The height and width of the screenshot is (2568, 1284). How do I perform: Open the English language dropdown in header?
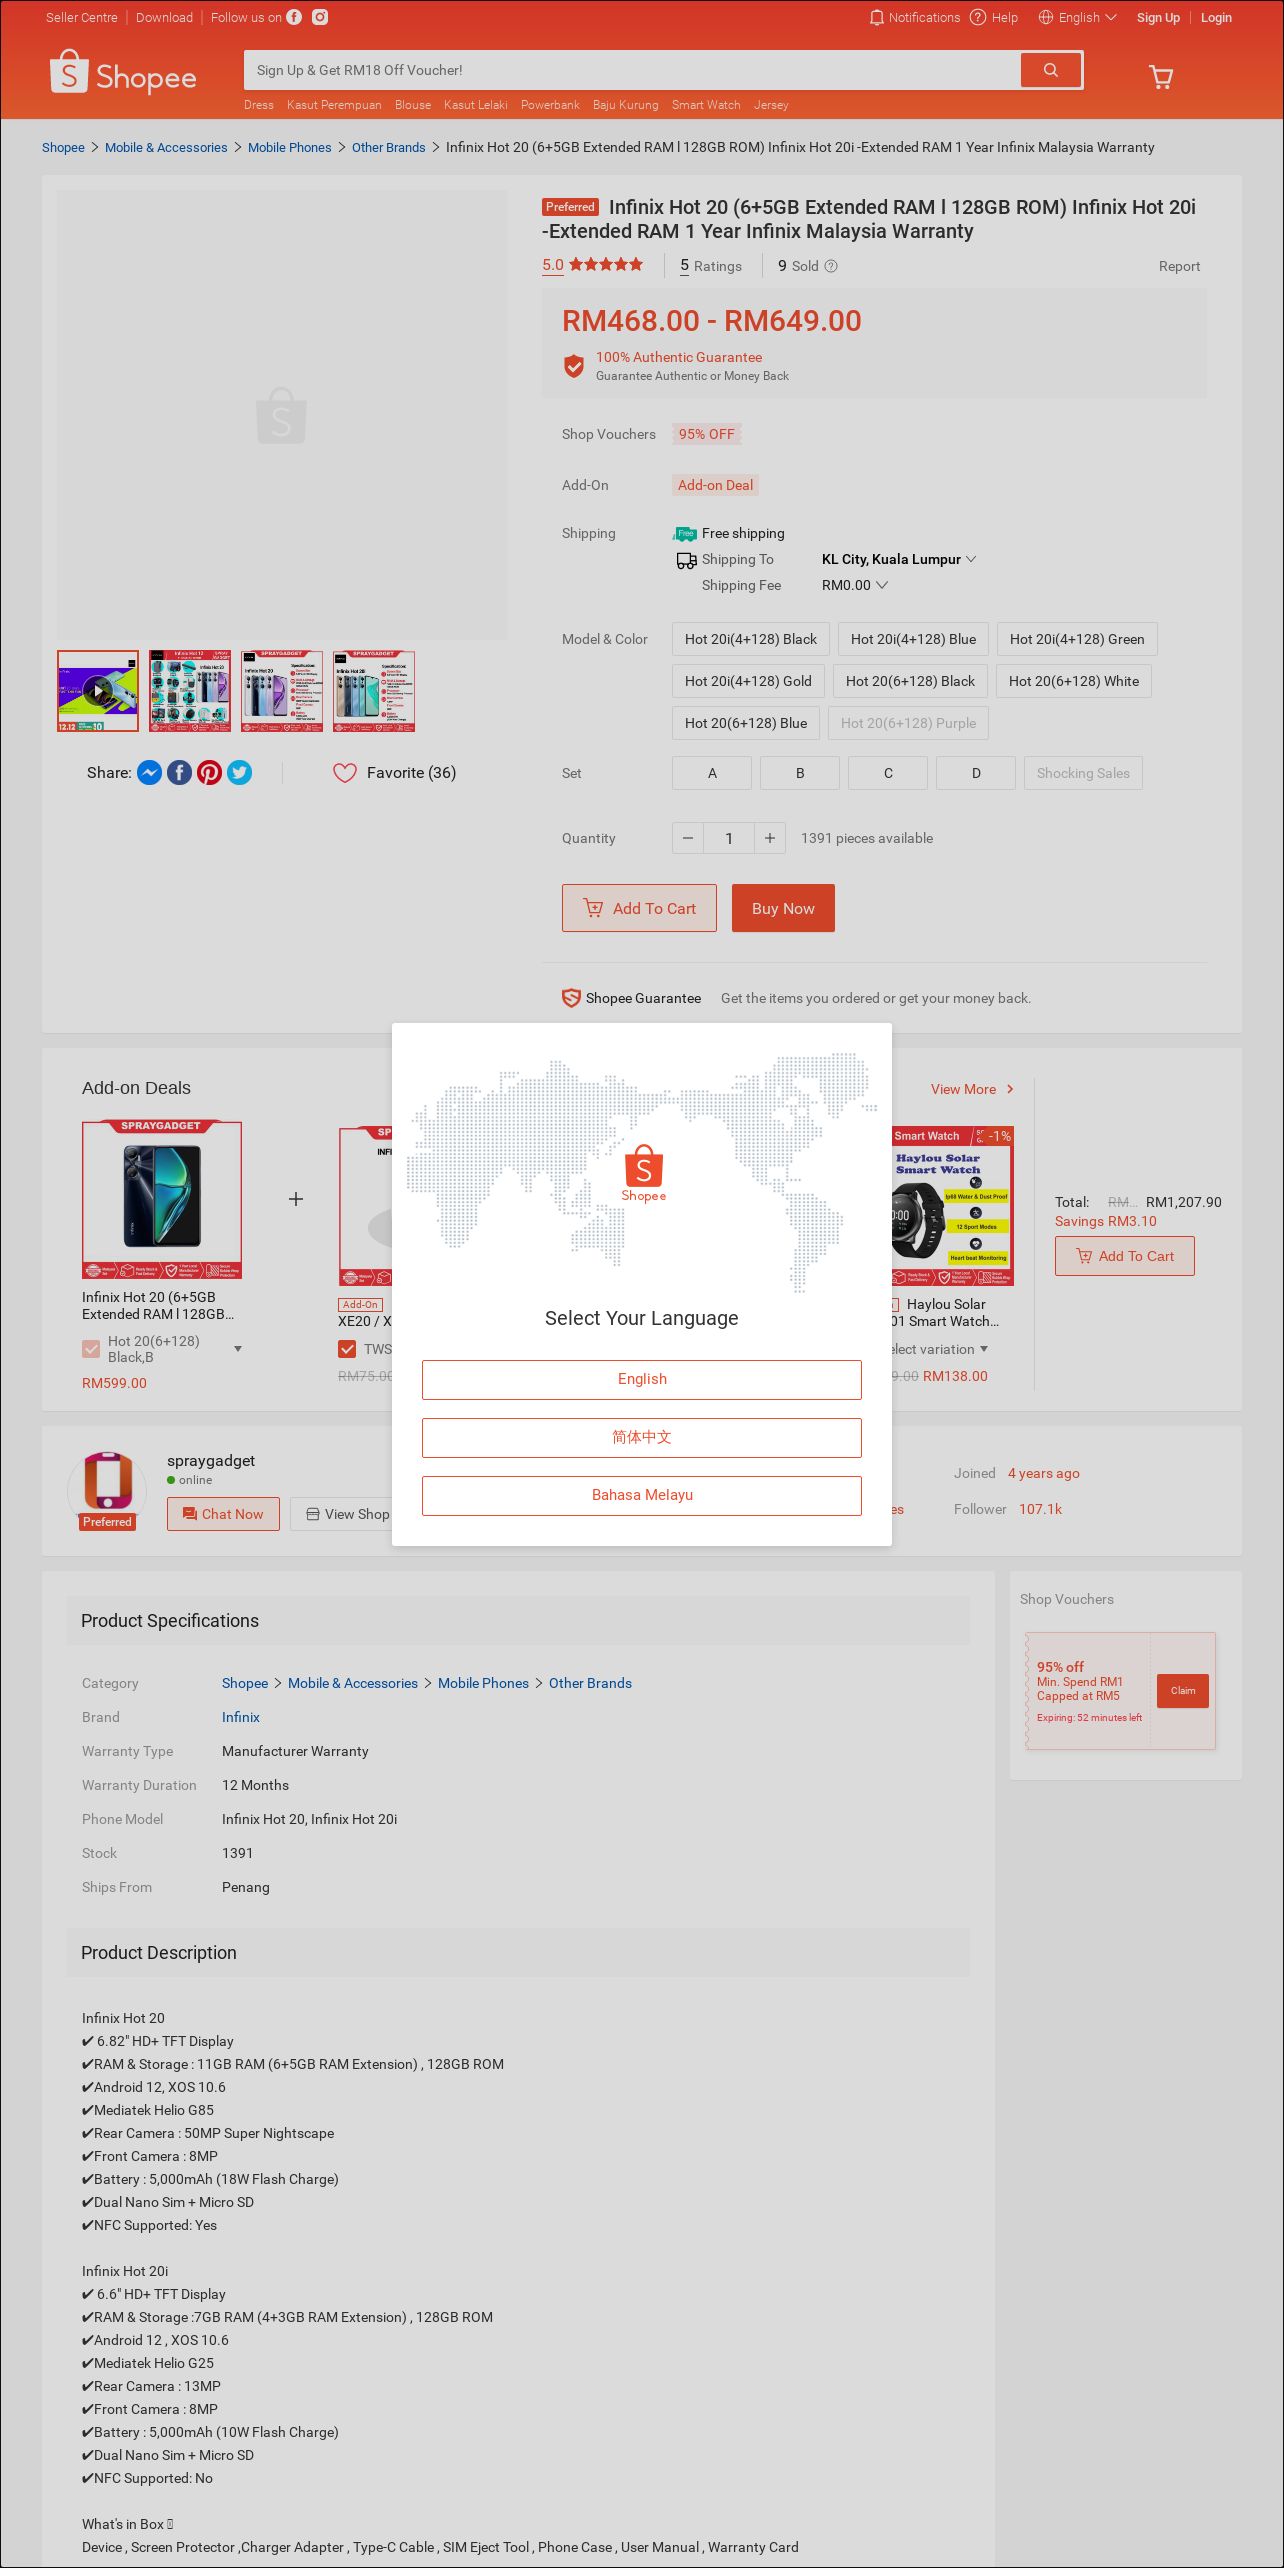point(1077,17)
